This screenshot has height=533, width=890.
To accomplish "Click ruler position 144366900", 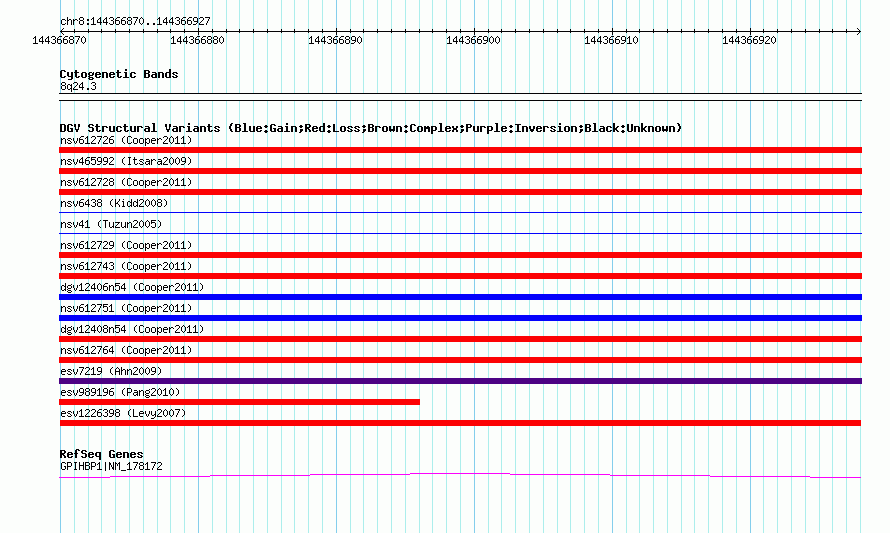I will (x=473, y=40).
